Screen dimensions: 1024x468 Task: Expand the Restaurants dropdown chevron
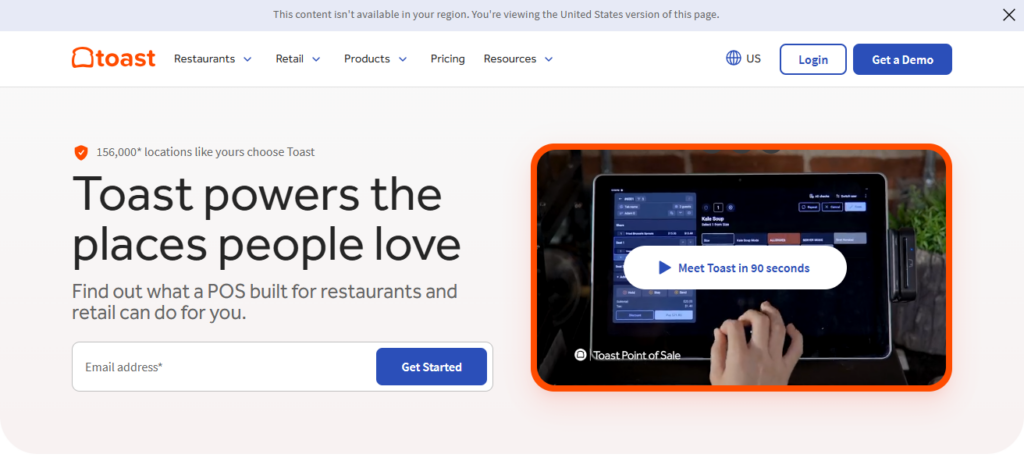(x=248, y=59)
